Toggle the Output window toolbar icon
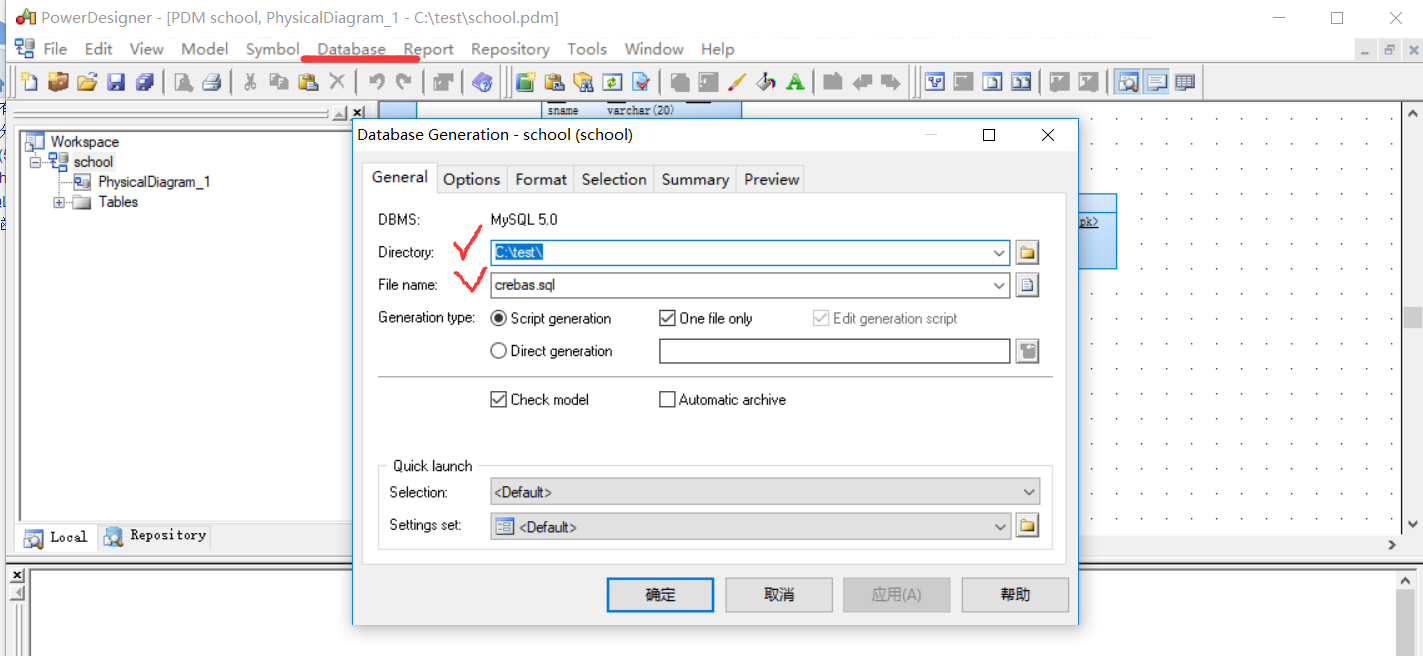The height and width of the screenshot is (656, 1423). point(1156,82)
